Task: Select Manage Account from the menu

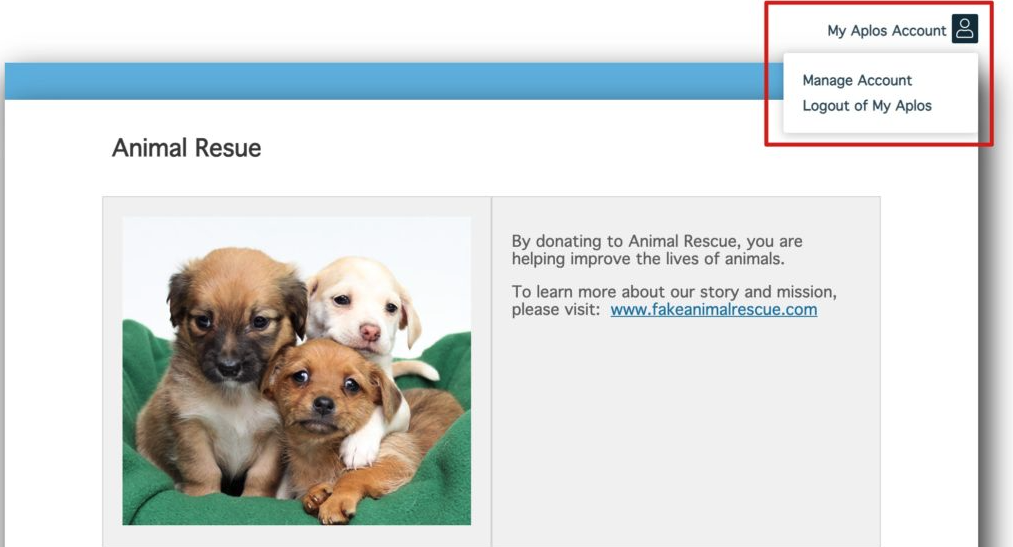Action: pyautogui.click(x=857, y=80)
